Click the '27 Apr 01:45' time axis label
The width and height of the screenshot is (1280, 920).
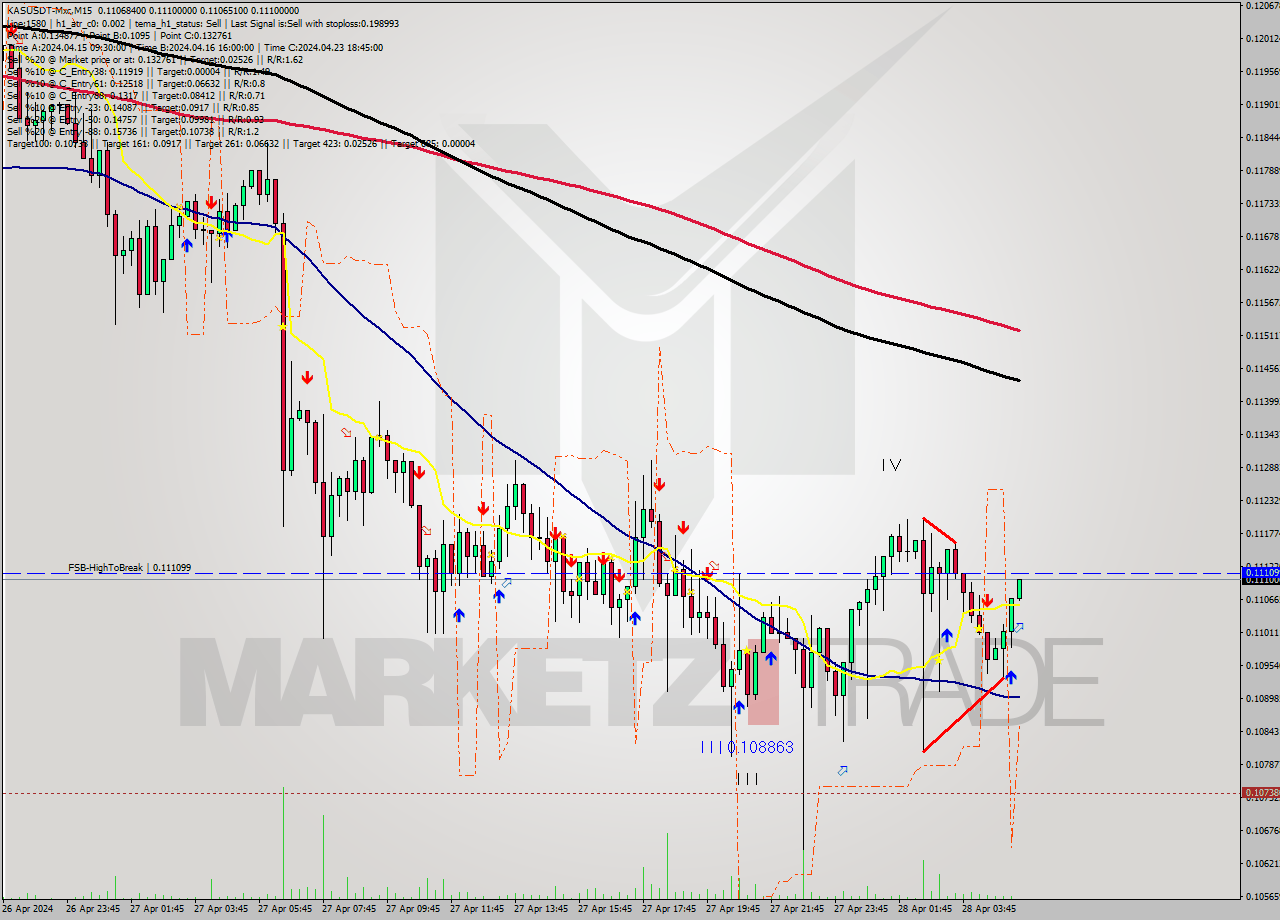coord(158,909)
